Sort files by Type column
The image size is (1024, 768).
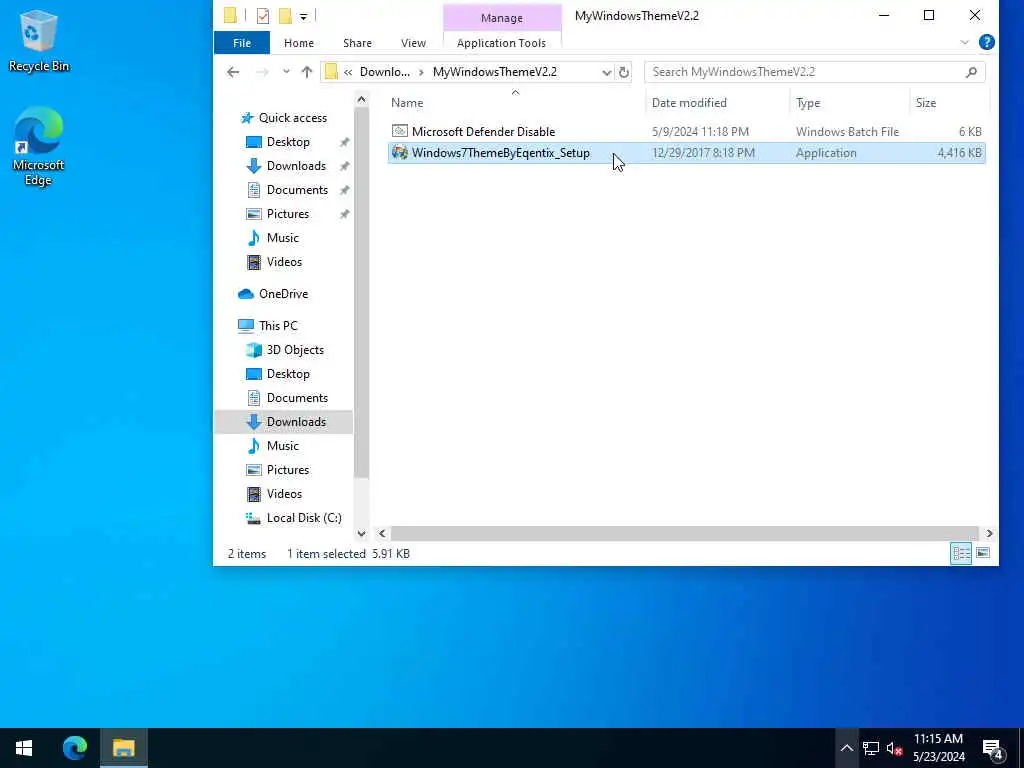click(x=808, y=103)
